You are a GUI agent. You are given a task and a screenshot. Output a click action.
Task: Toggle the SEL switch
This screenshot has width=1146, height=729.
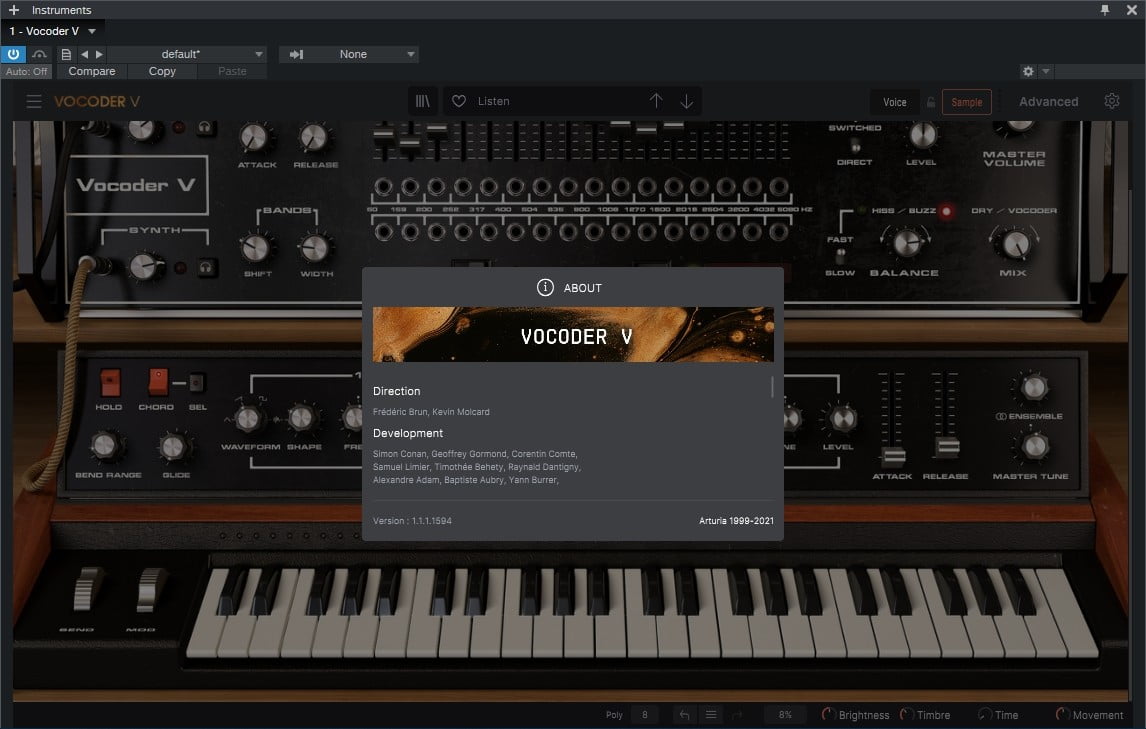[x=197, y=382]
